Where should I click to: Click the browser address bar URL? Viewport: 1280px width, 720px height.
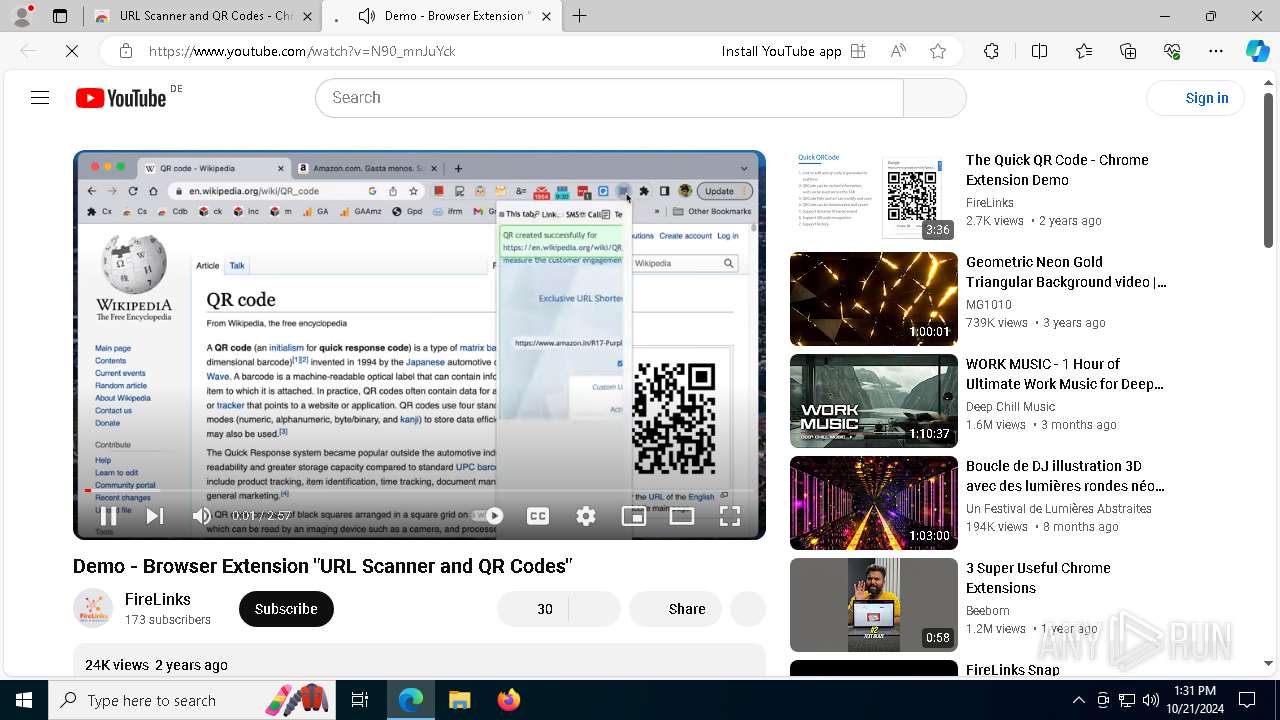point(302,51)
